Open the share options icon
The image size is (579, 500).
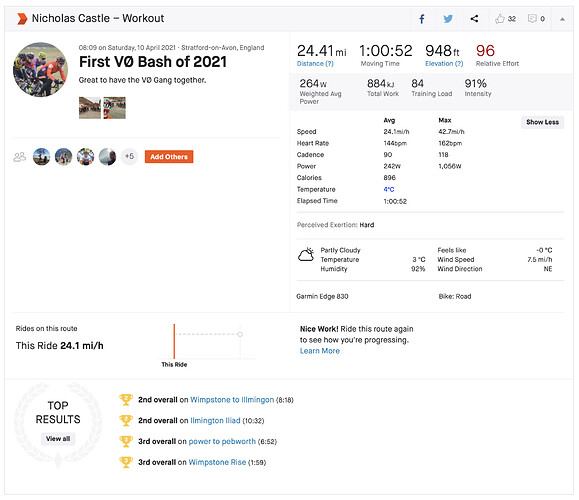click(x=474, y=18)
